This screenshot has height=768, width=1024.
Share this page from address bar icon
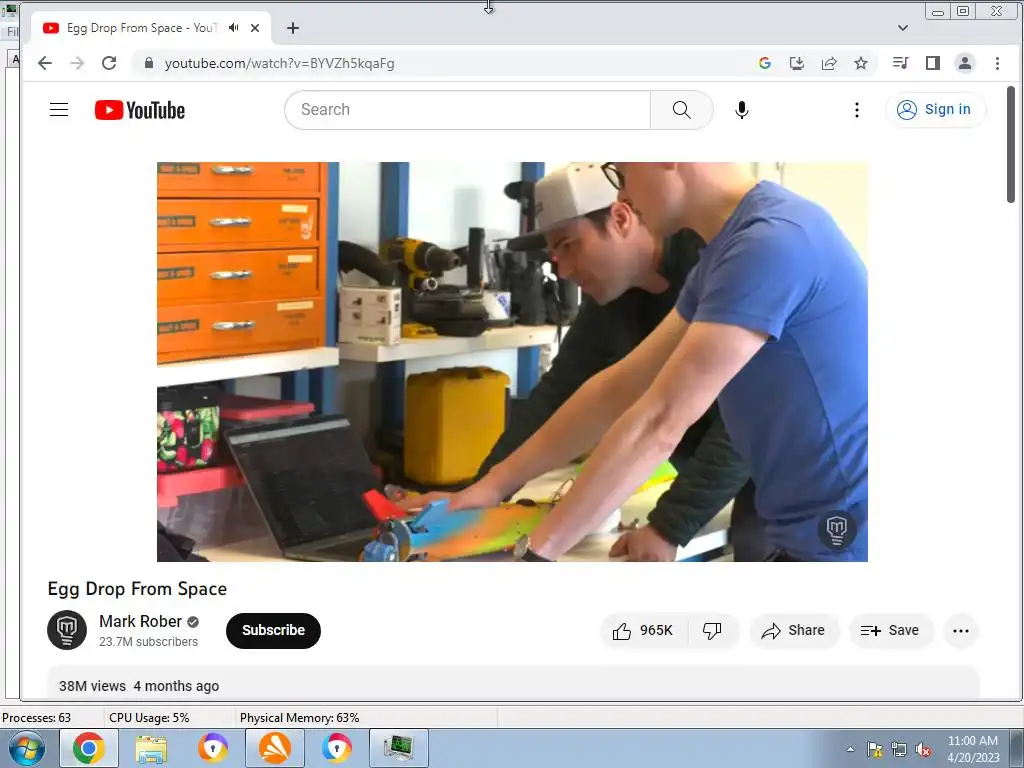pos(829,63)
